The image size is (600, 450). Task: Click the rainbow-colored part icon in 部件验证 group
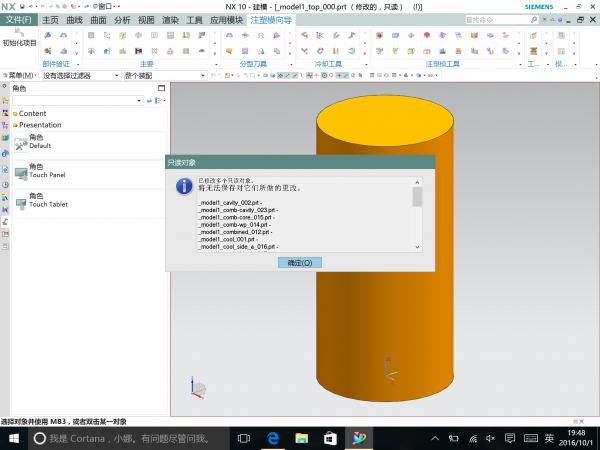click(x=48, y=51)
